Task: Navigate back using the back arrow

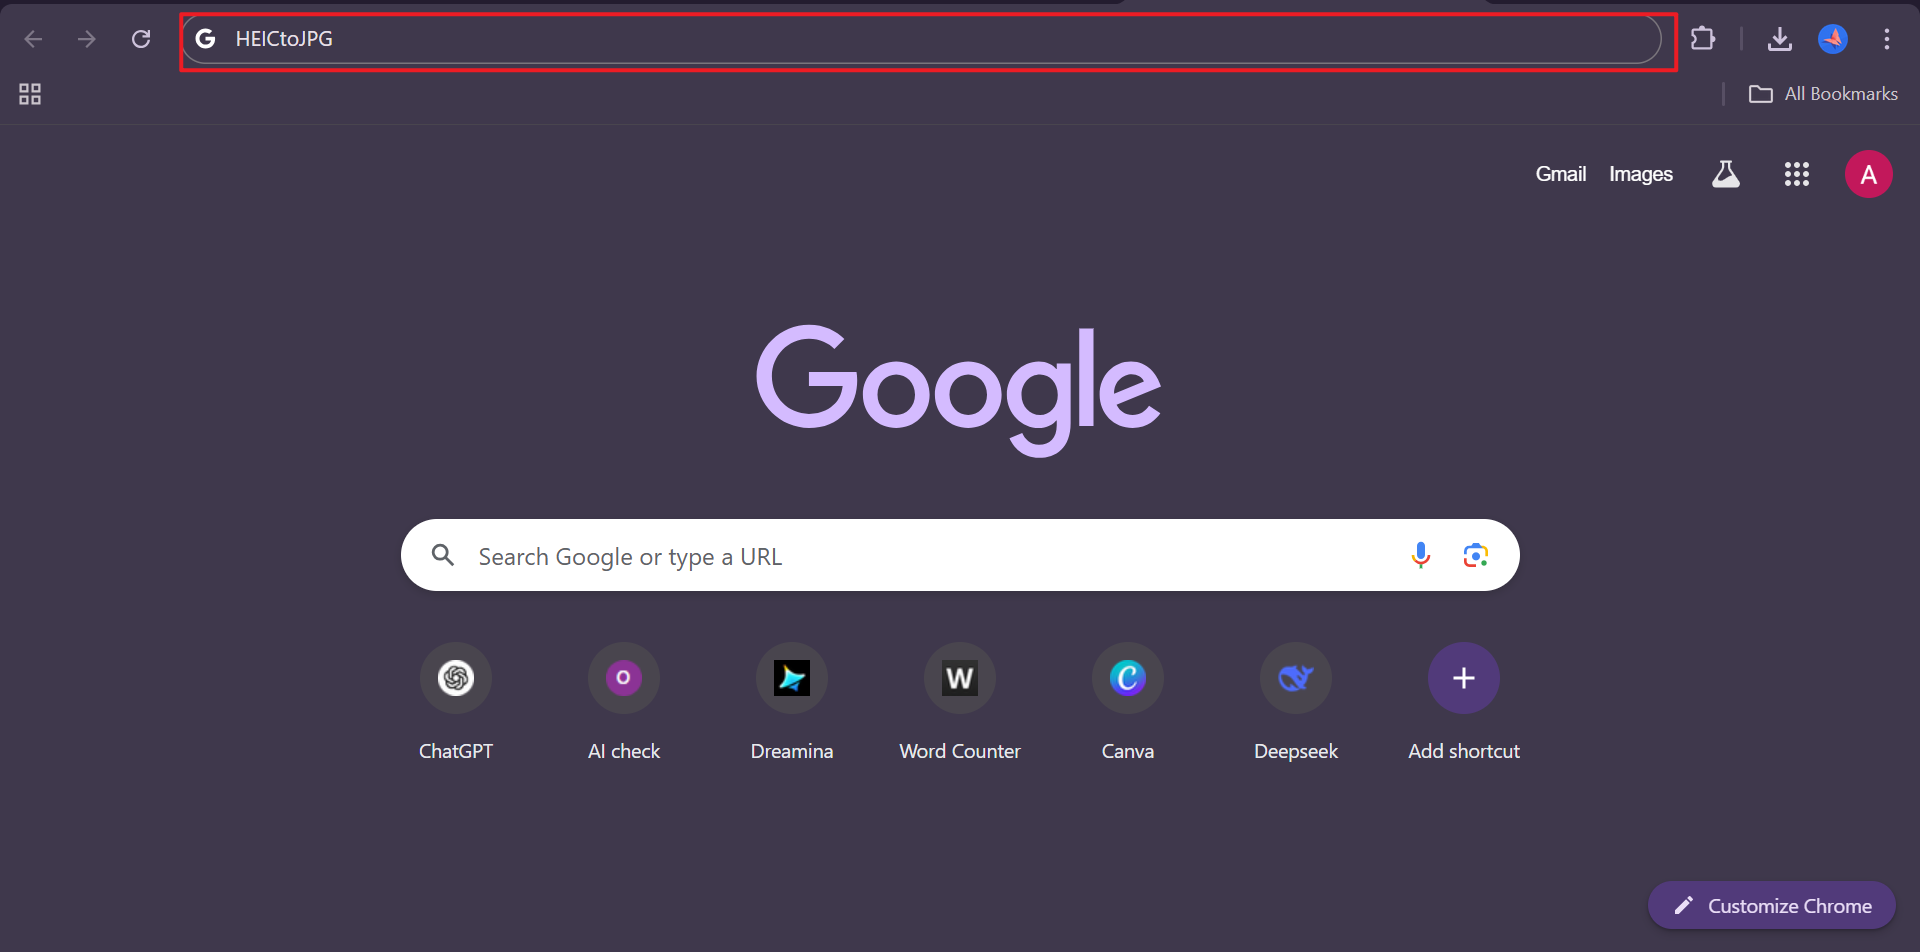Action: point(33,39)
